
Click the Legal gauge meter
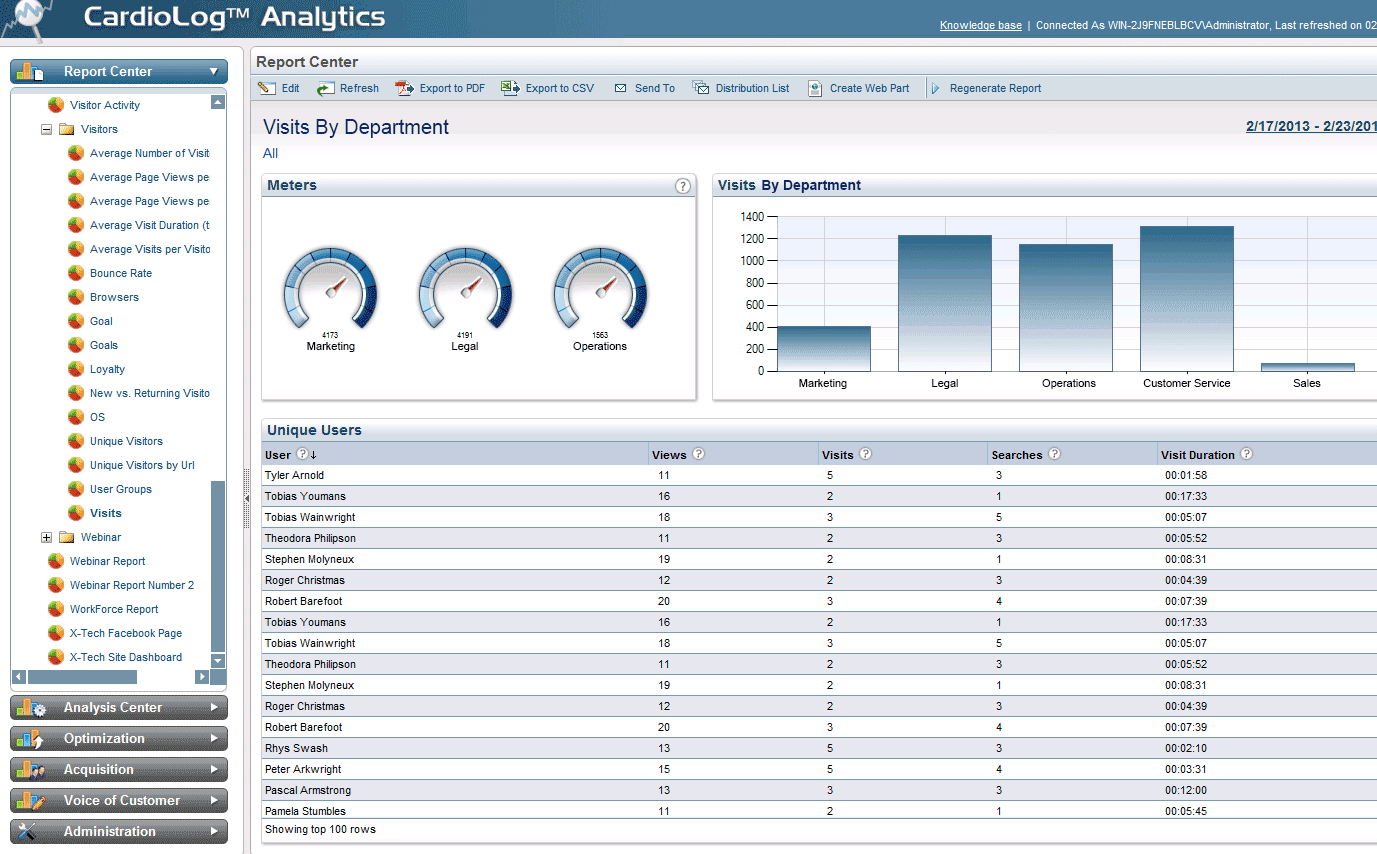(x=465, y=290)
